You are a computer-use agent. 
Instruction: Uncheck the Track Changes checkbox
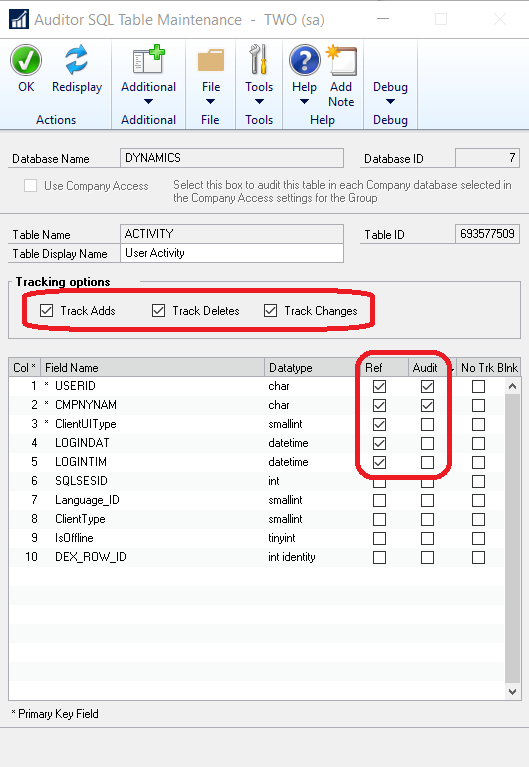tap(271, 311)
